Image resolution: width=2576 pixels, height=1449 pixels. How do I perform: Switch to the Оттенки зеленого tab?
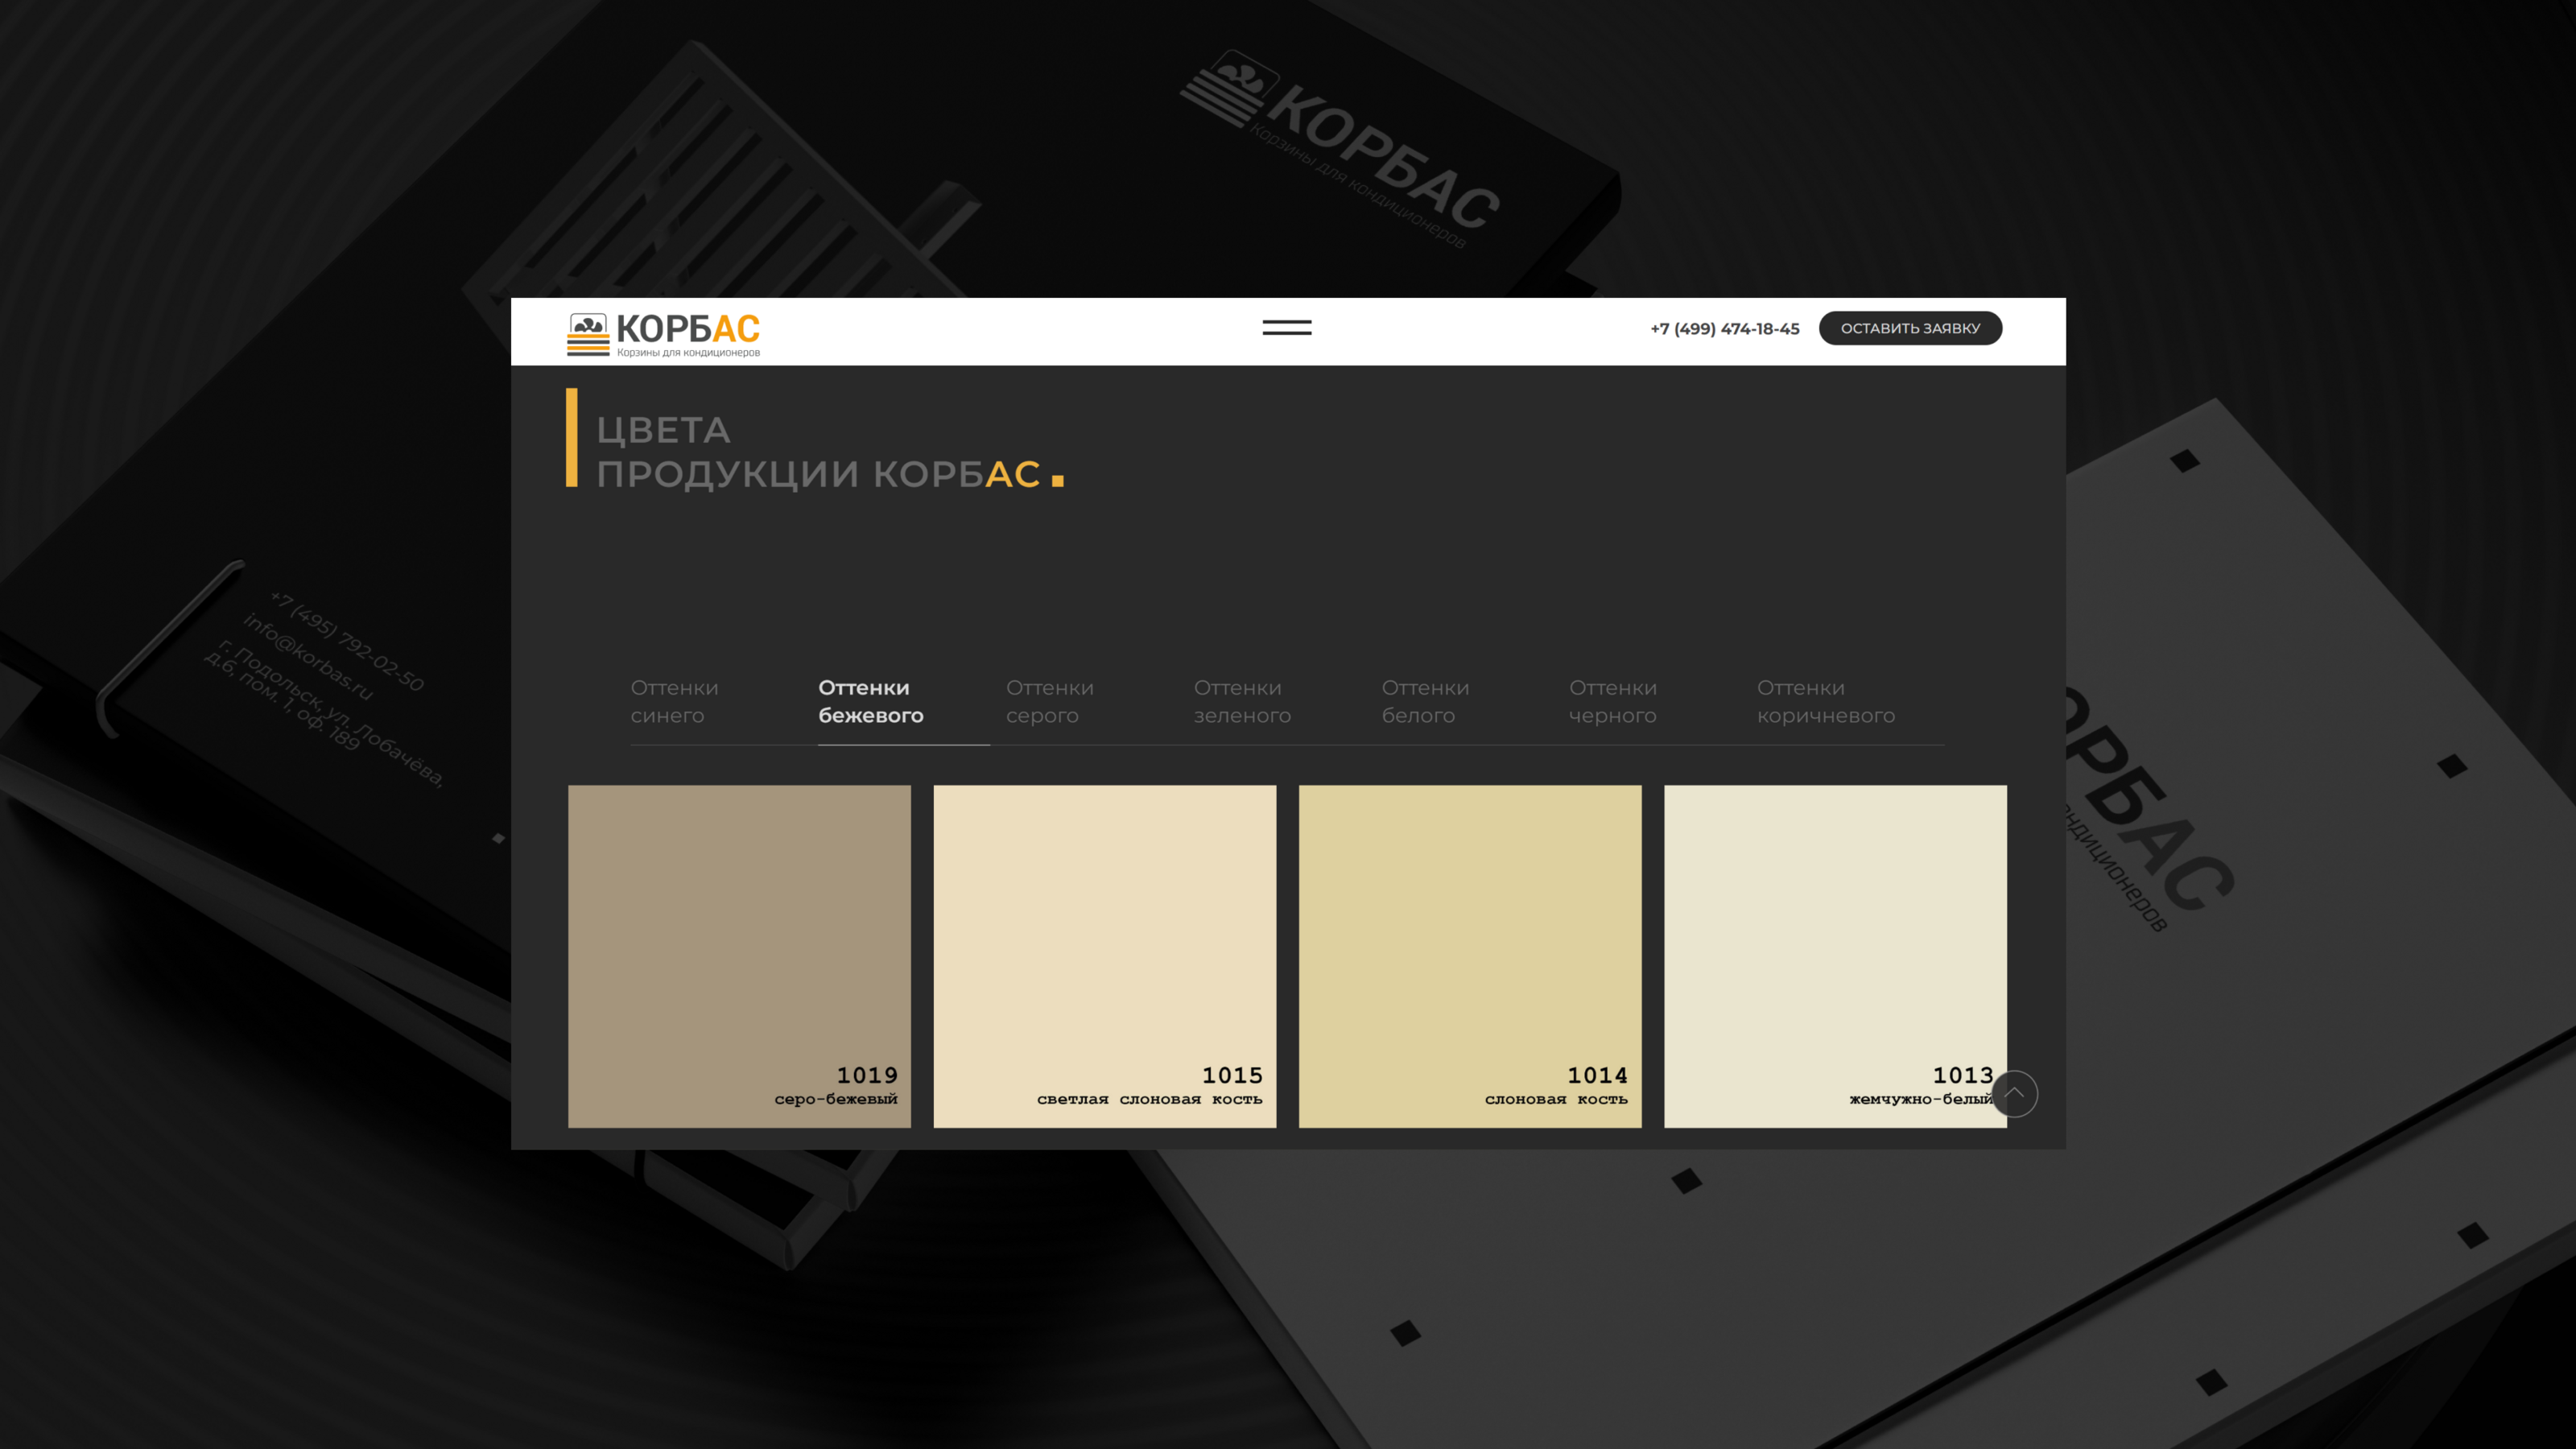[1241, 701]
